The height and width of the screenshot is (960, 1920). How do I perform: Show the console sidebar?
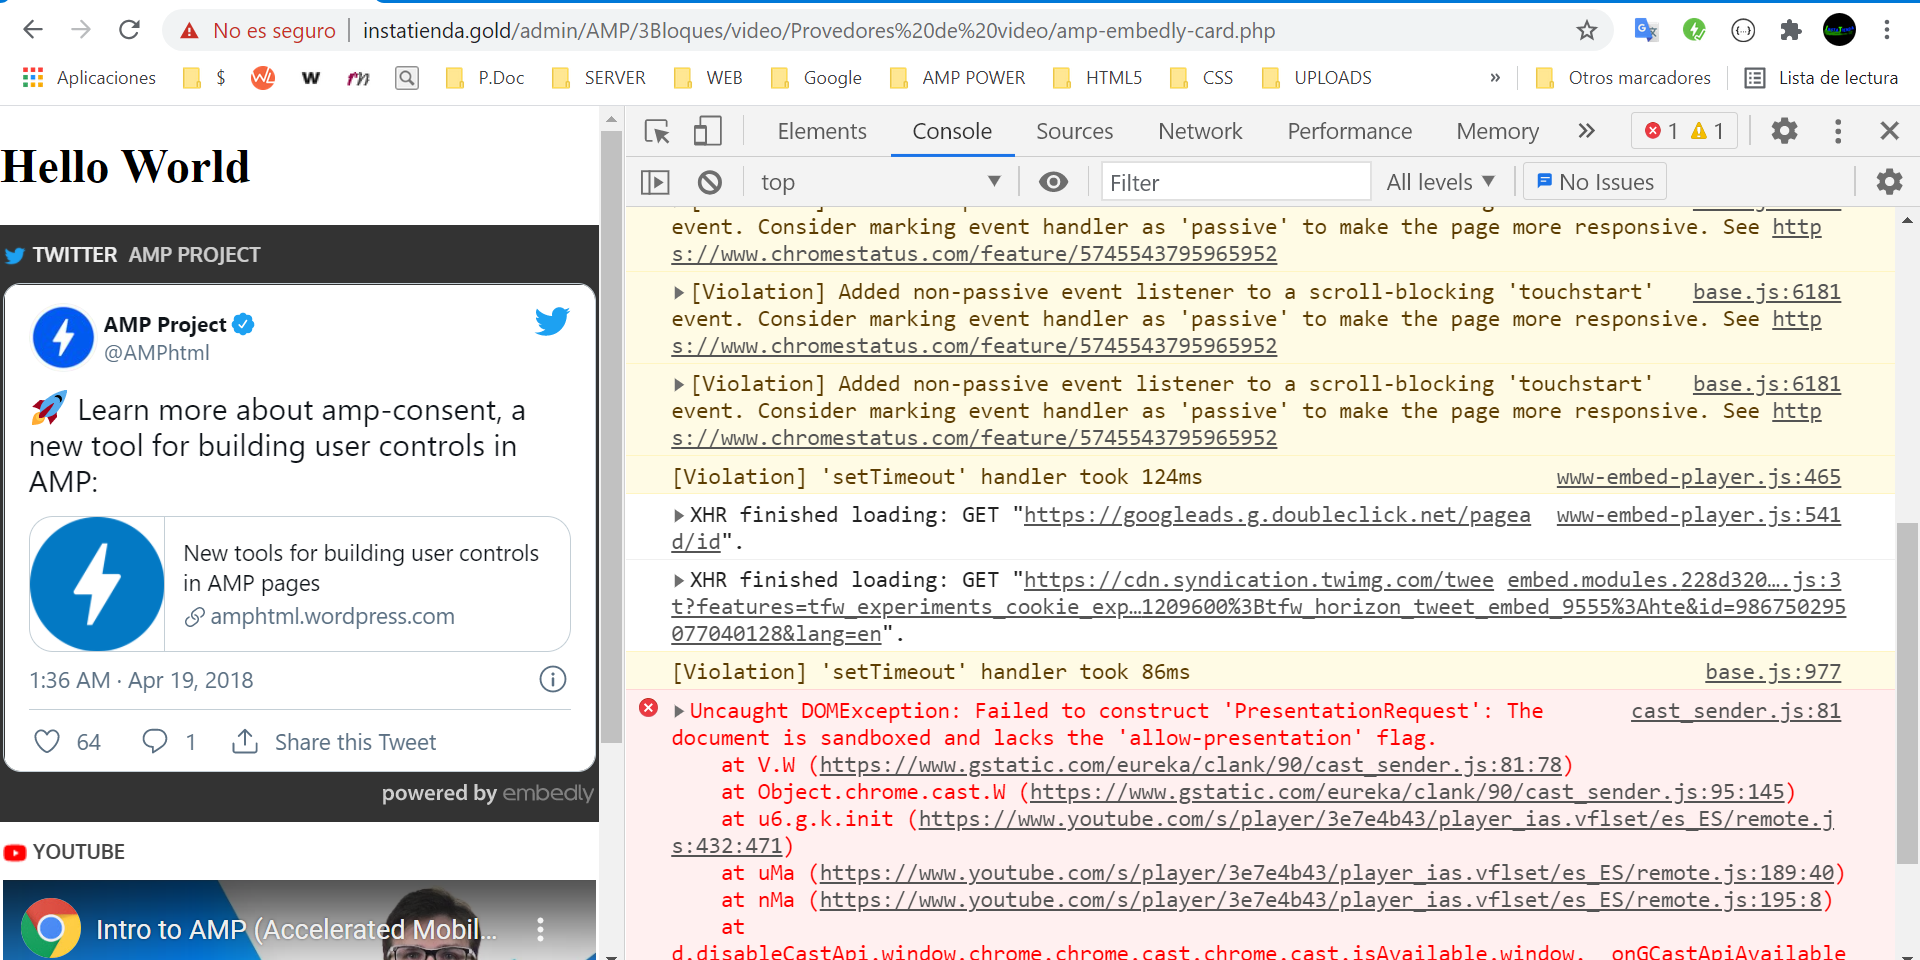(655, 182)
